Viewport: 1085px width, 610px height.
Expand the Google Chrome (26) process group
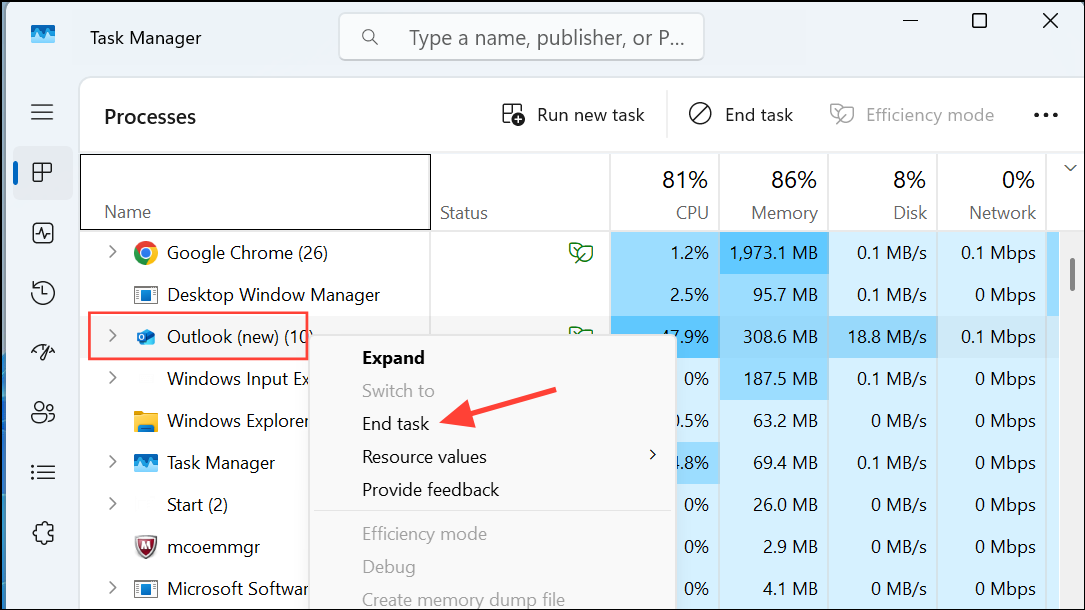coord(112,252)
